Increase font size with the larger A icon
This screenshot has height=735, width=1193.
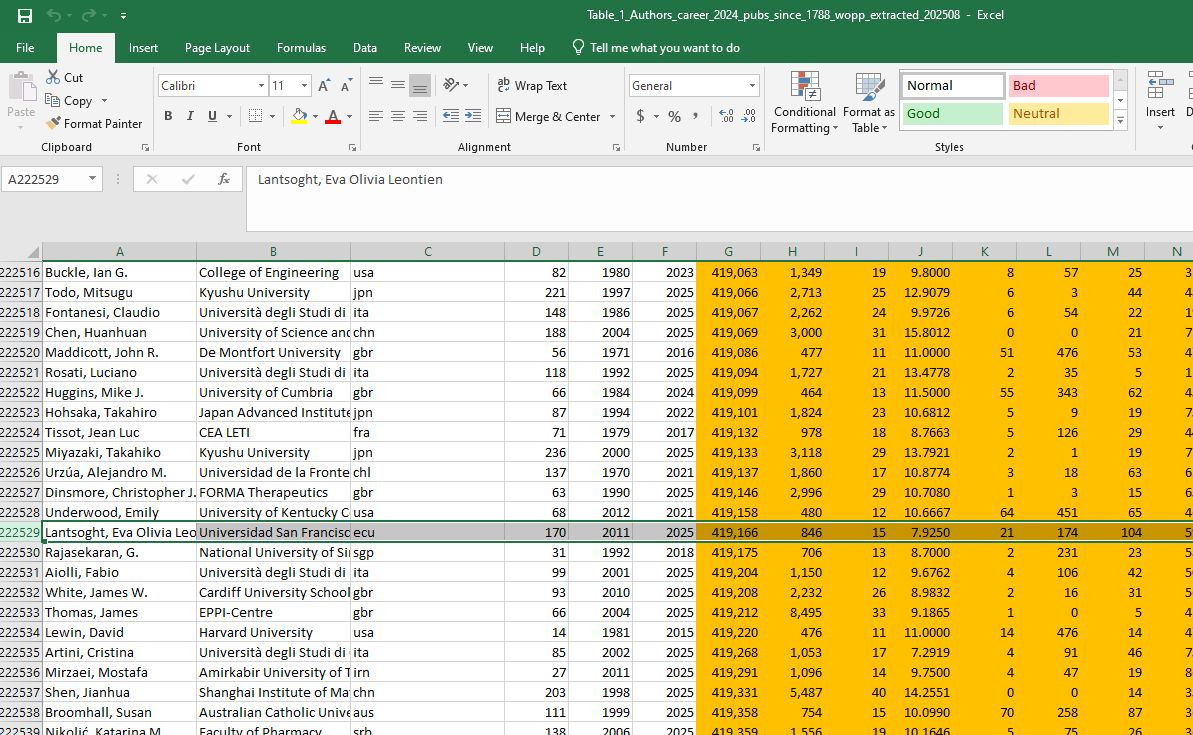point(324,86)
